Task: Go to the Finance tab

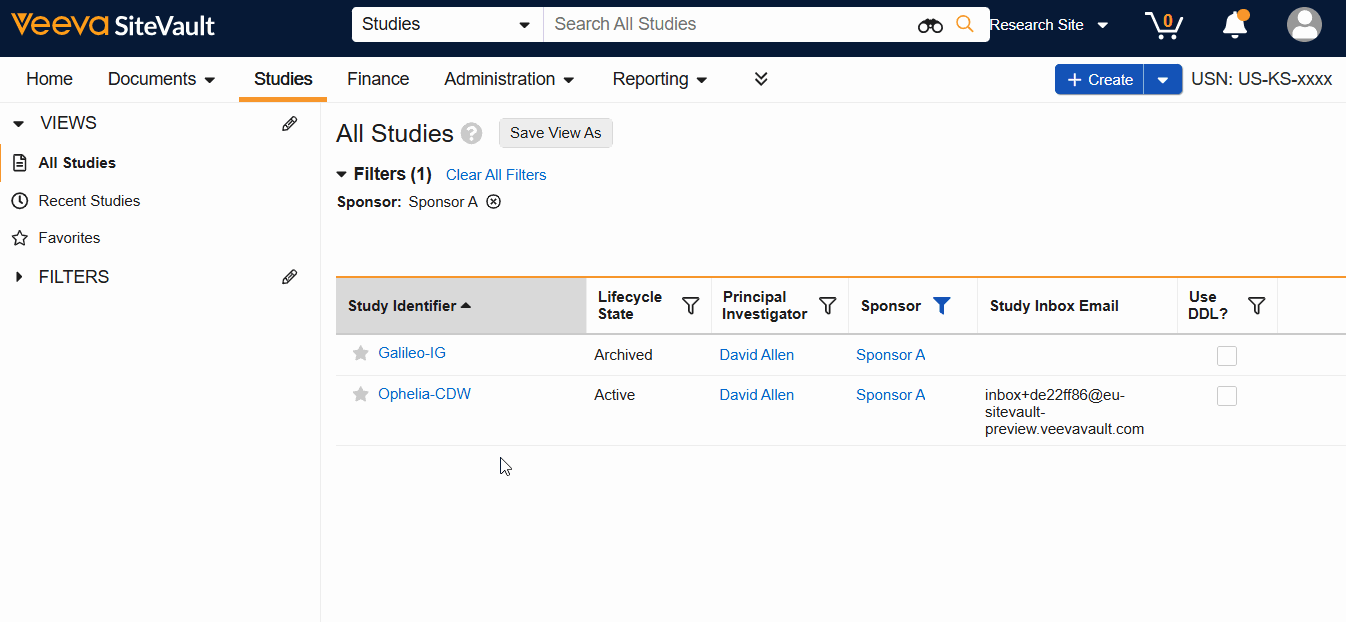Action: pos(378,79)
